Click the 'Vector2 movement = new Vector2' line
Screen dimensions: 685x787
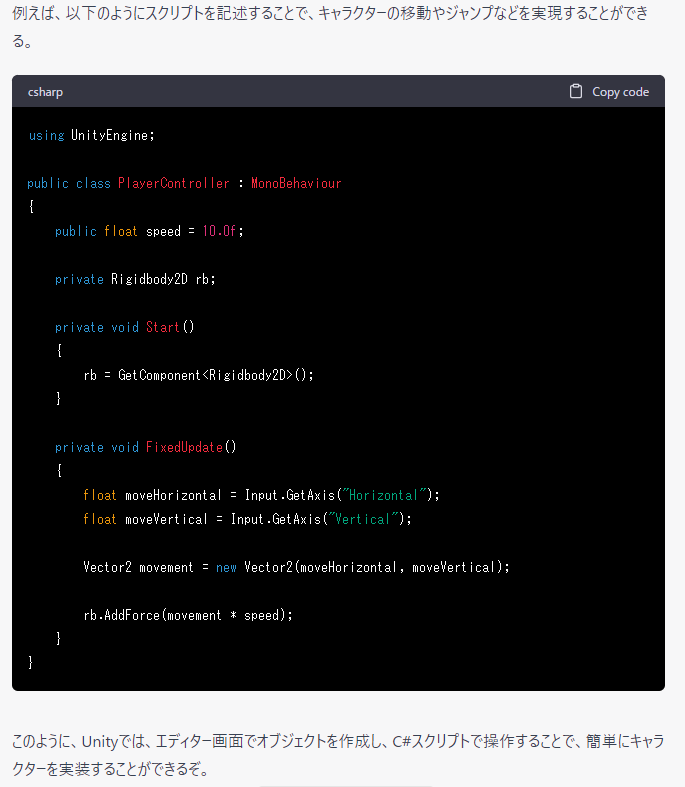296,567
